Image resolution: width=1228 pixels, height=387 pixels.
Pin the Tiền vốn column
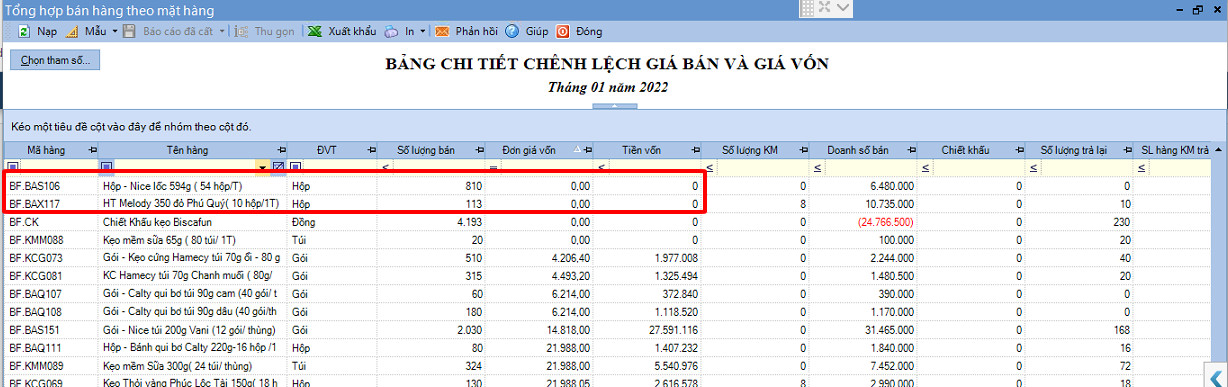[x=696, y=150]
